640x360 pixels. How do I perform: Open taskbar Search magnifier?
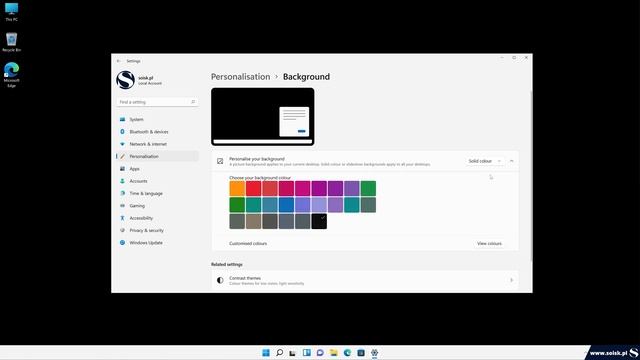click(280, 353)
